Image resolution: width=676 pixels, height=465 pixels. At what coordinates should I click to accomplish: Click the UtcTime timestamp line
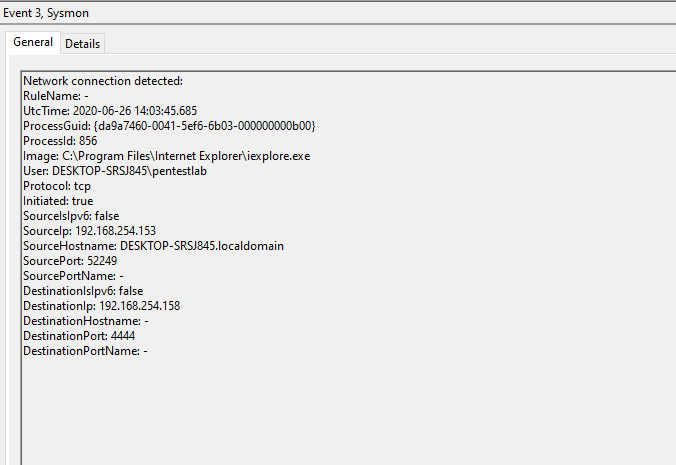[110, 111]
